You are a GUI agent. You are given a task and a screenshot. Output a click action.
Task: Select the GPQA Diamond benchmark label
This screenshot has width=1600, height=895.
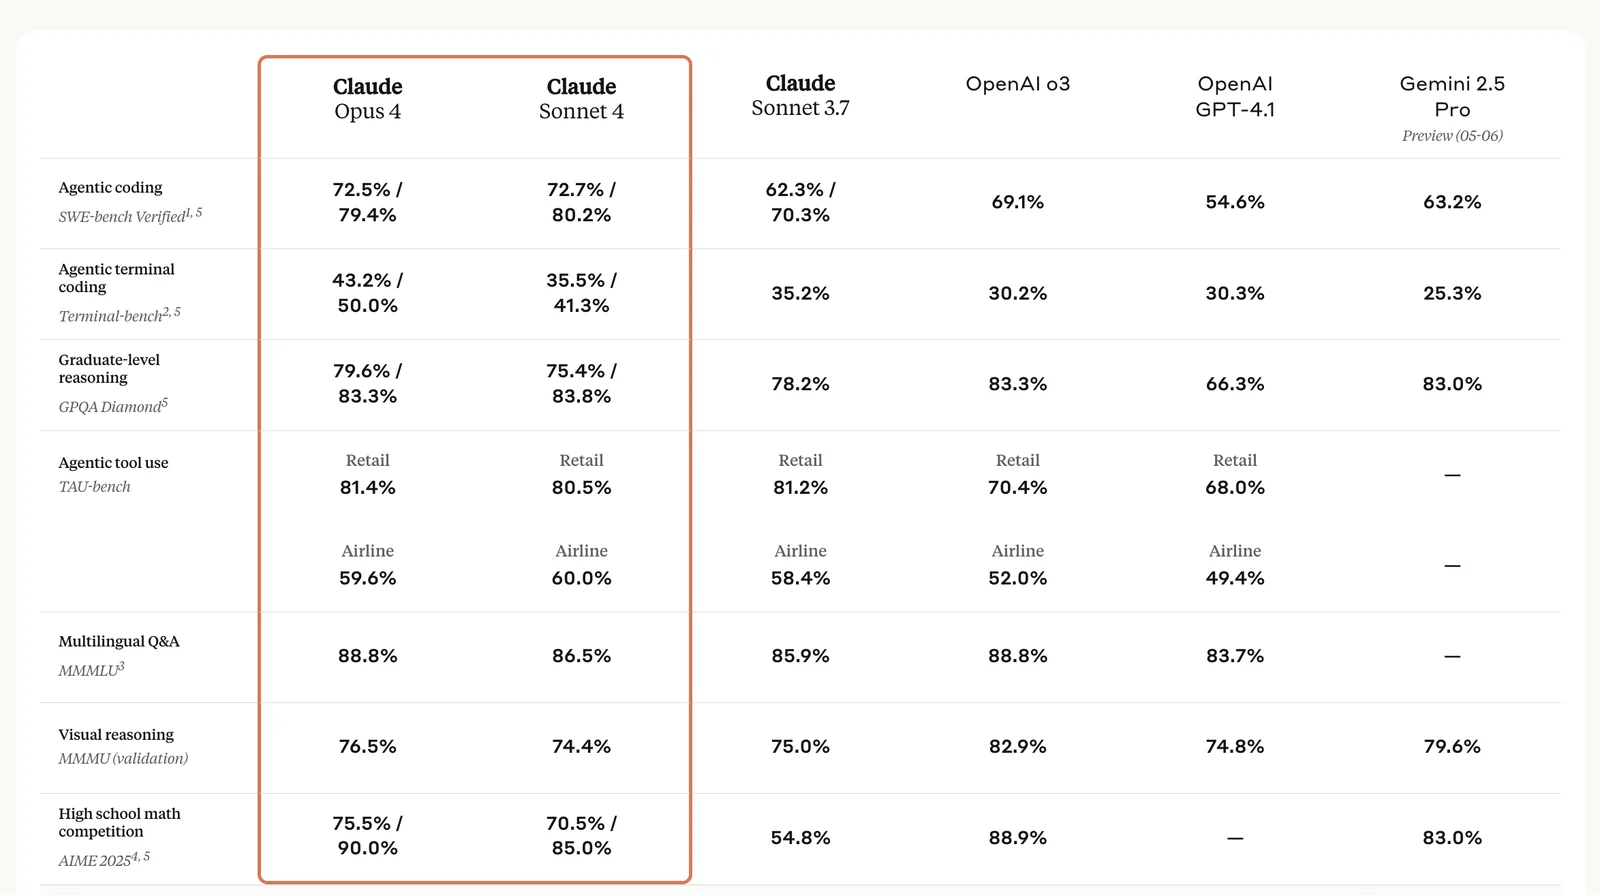pos(110,407)
